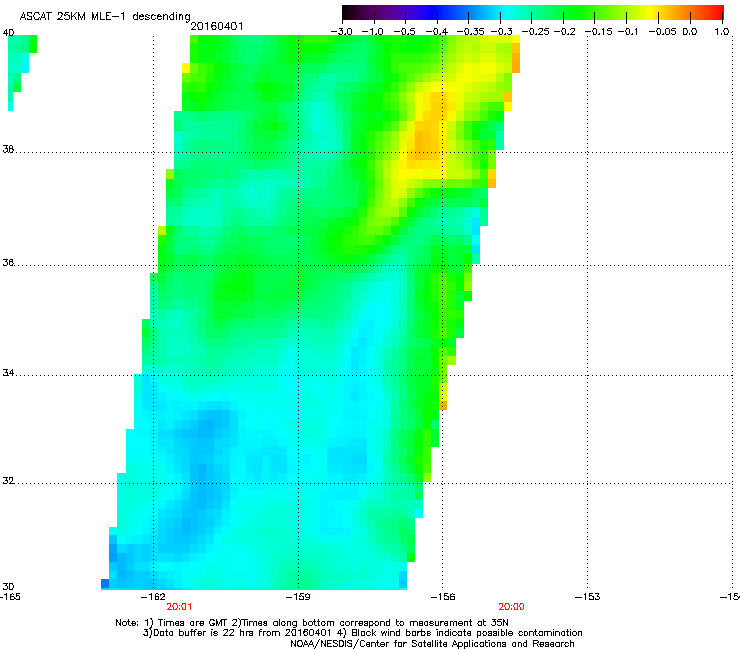
Task: Select the -0.05 color scale label
Action: pyautogui.click(x=663, y=31)
